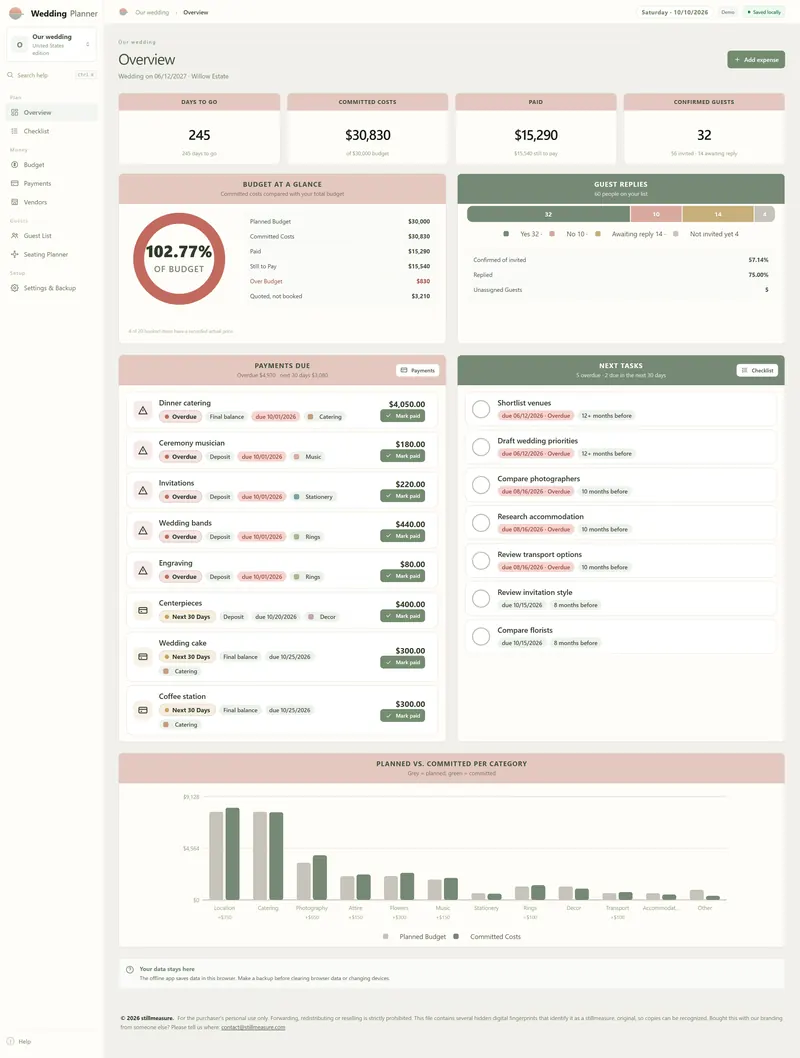Click the Overview grid icon in sidebar

15,113
